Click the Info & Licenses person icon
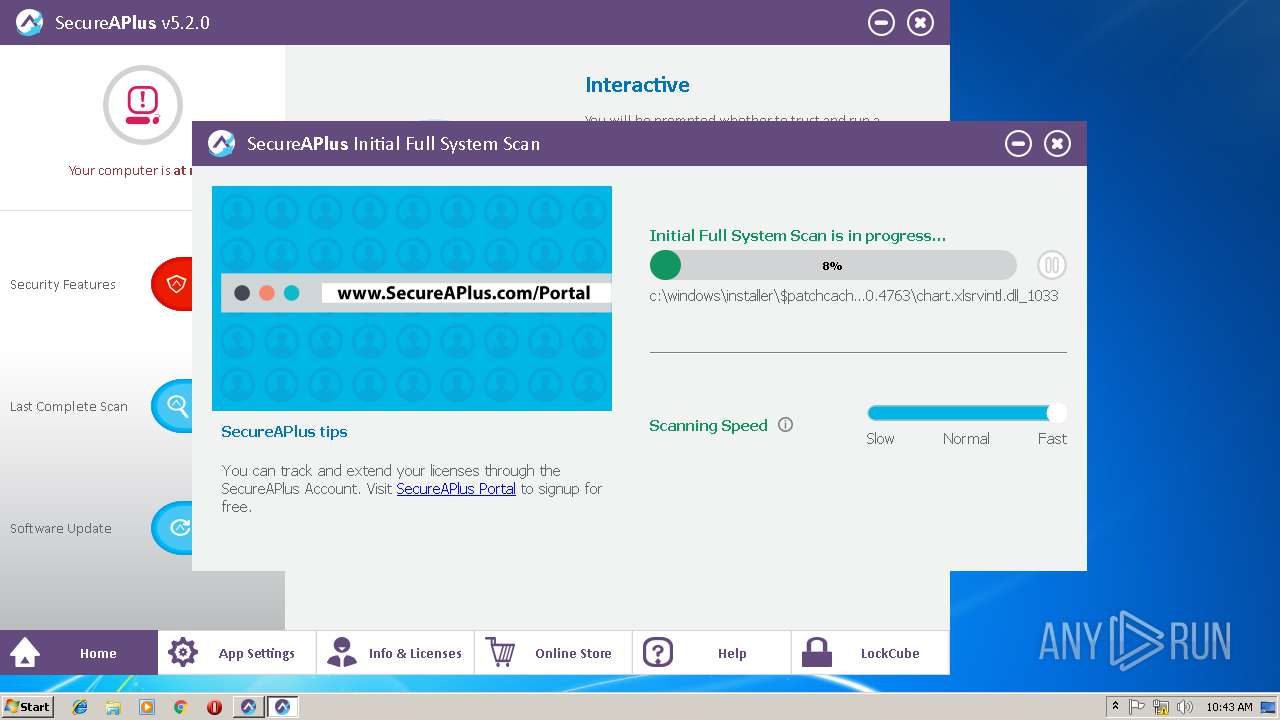The width and height of the screenshot is (1280, 720). pyautogui.click(x=342, y=653)
